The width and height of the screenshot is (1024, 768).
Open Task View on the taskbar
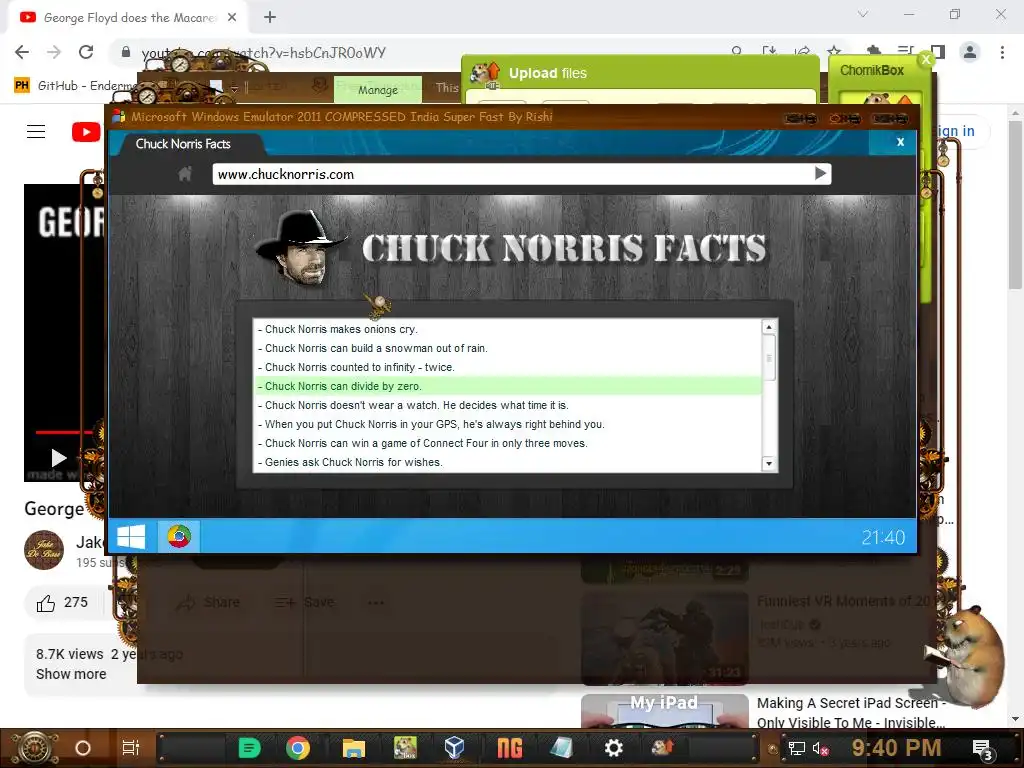(131, 748)
